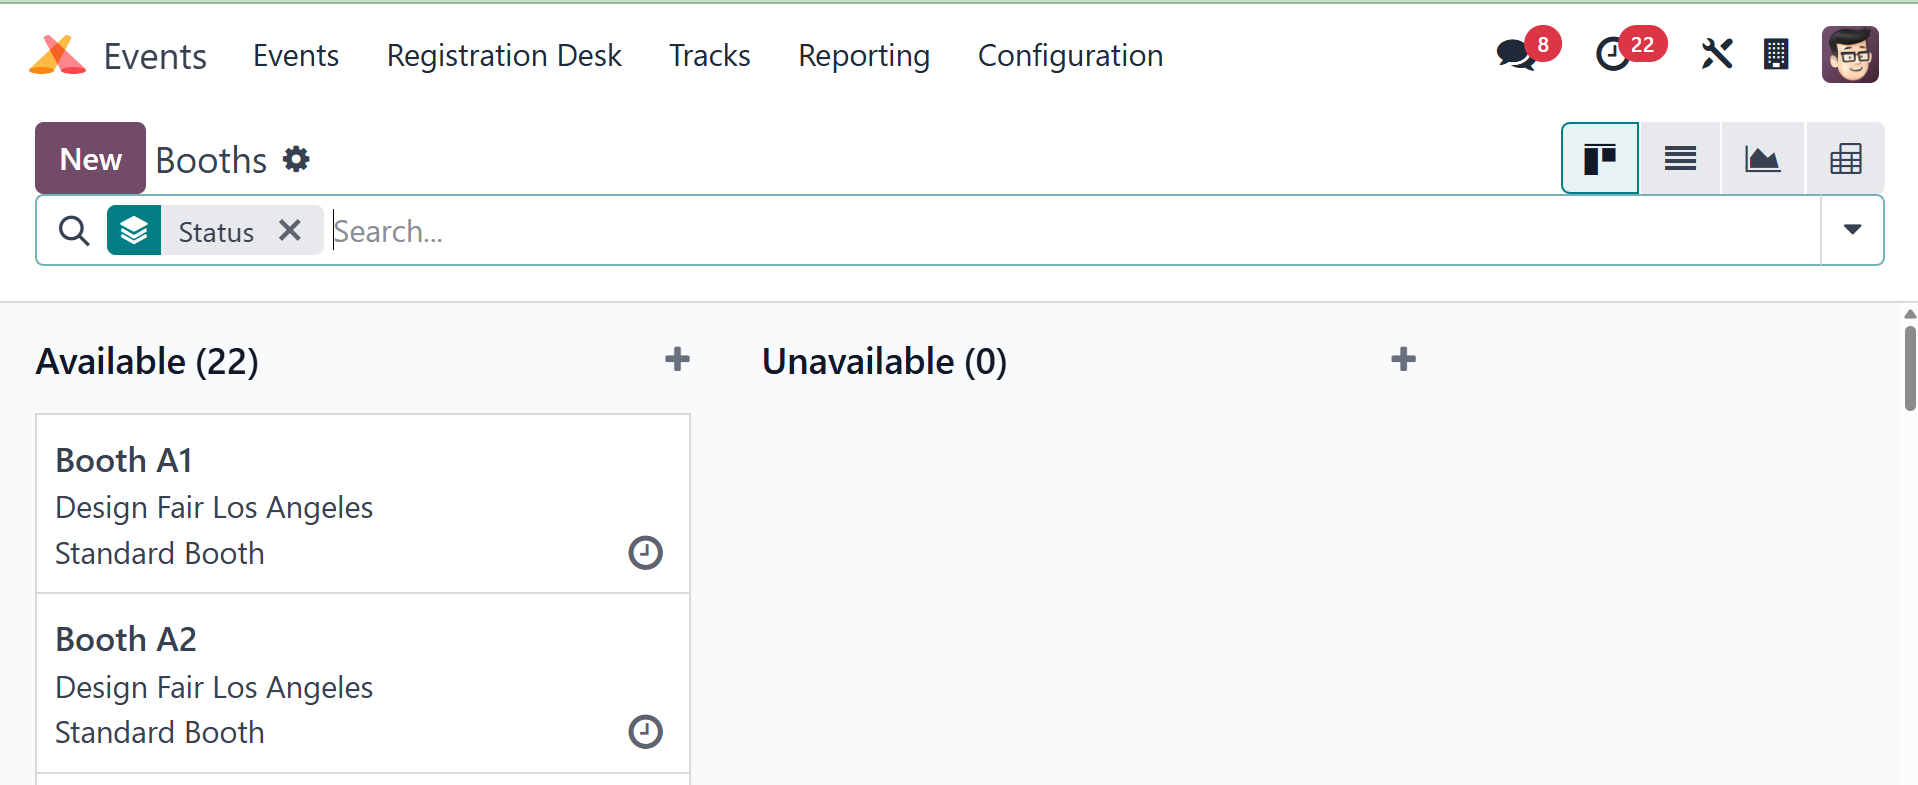Switch to Kanban view
This screenshot has height=785, width=1918.
[x=1599, y=158]
